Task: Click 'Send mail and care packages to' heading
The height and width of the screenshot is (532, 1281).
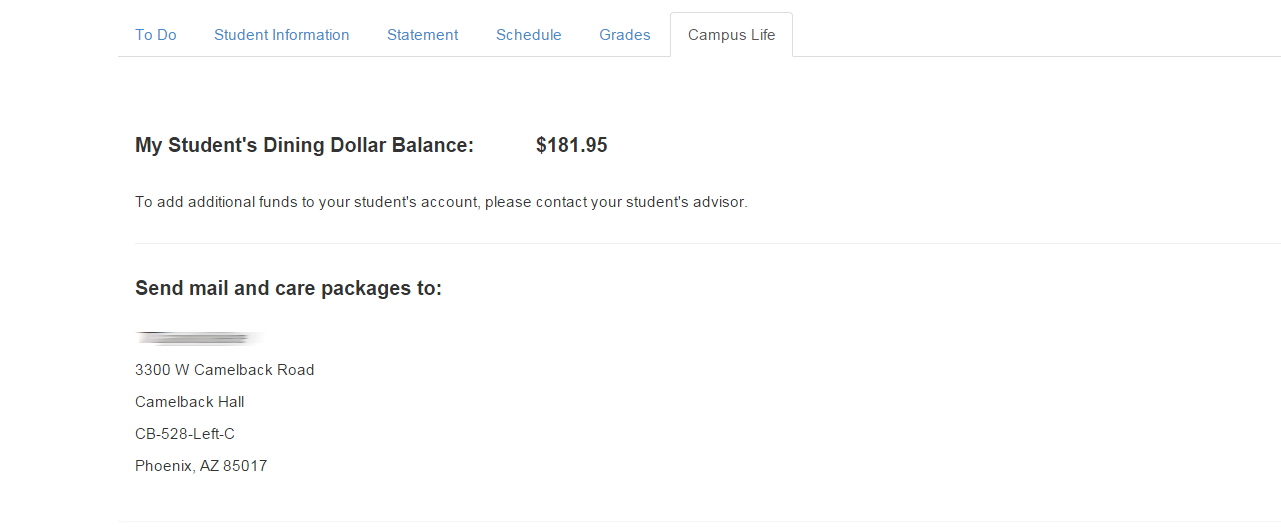Action: coord(288,289)
